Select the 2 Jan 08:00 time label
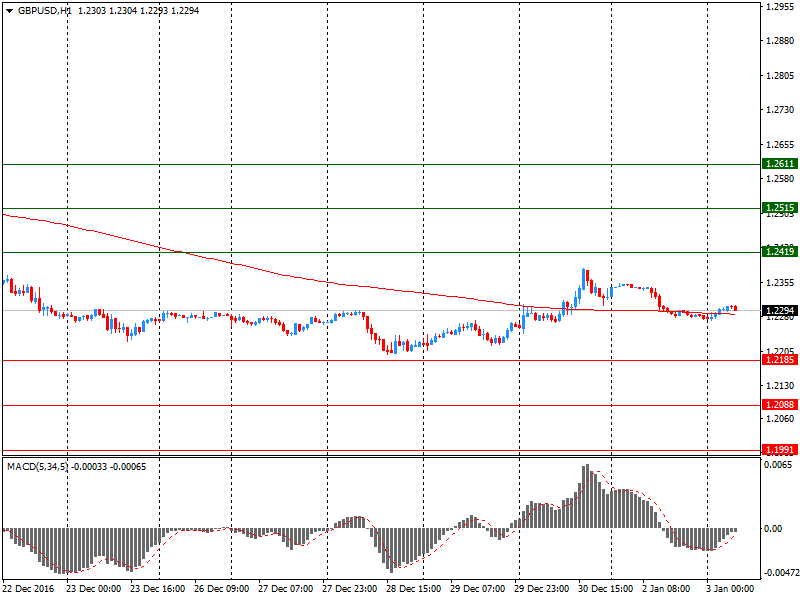This screenshot has height=600, width=800. tap(666, 589)
